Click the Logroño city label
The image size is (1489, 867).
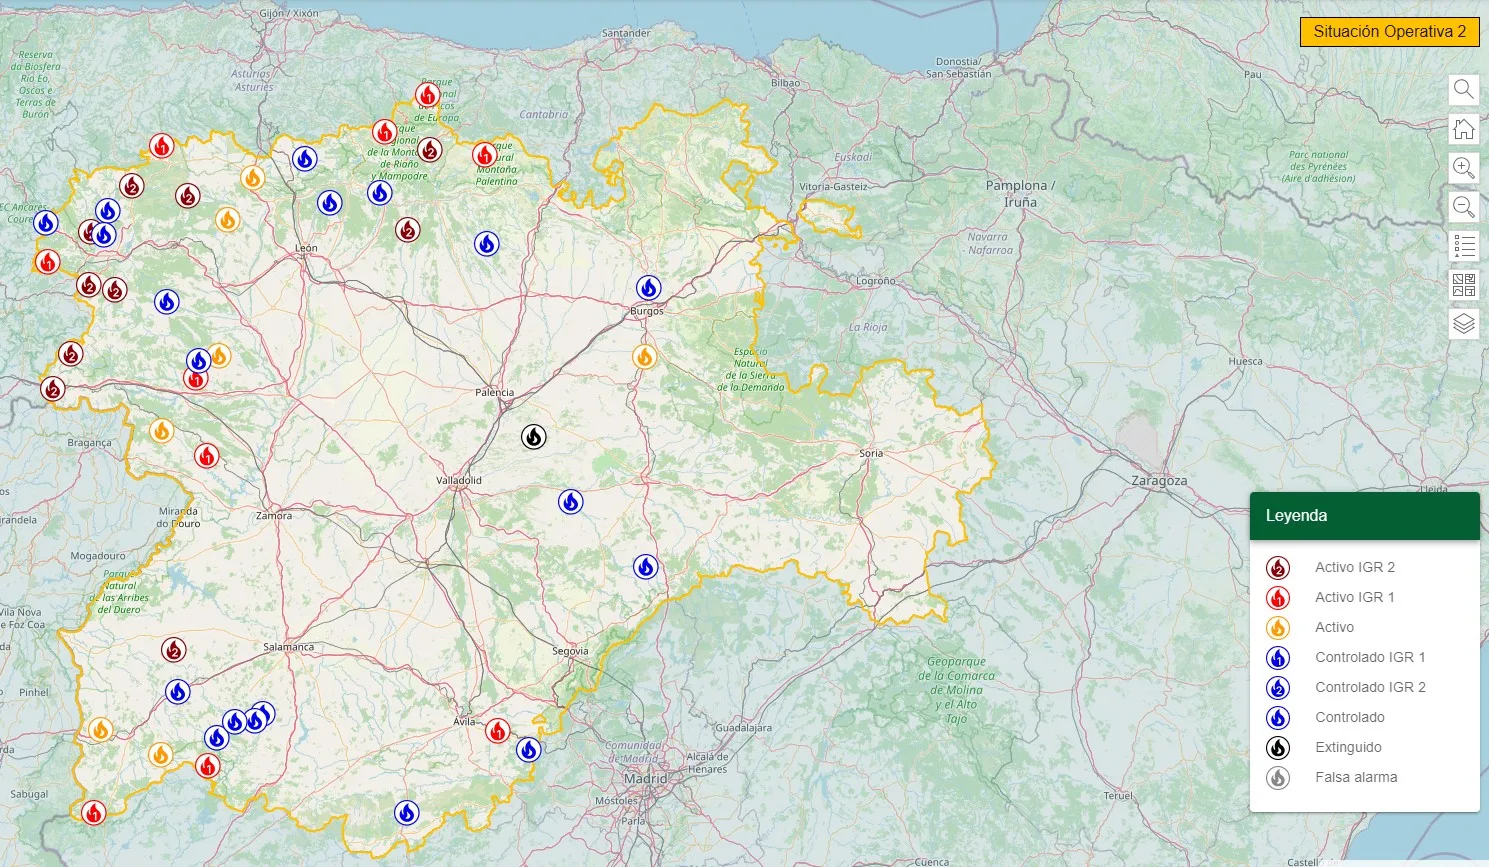click(876, 281)
